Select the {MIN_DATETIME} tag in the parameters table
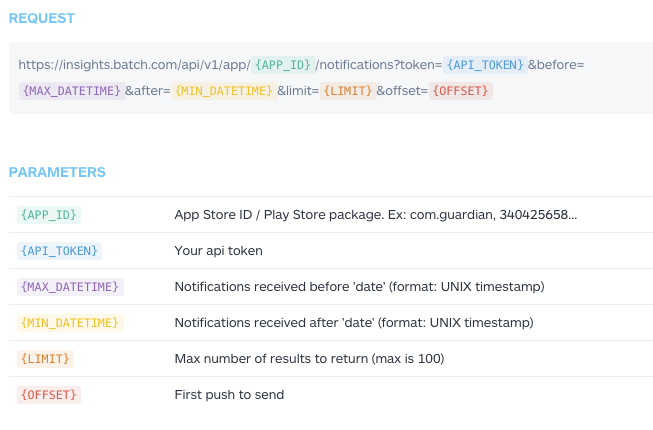 point(70,323)
